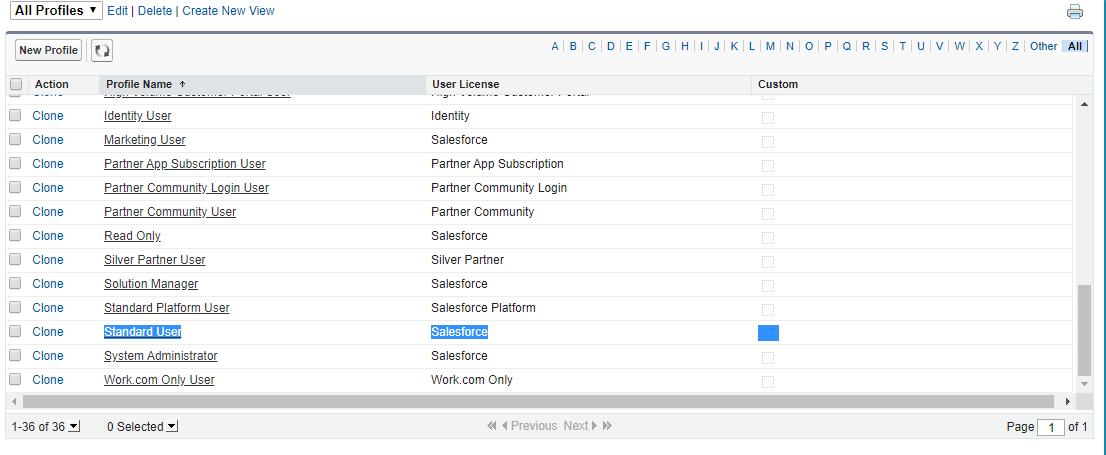Click the horizontal scrollbar thumb
Screen dimensions: 1106x455
[x=539, y=401]
